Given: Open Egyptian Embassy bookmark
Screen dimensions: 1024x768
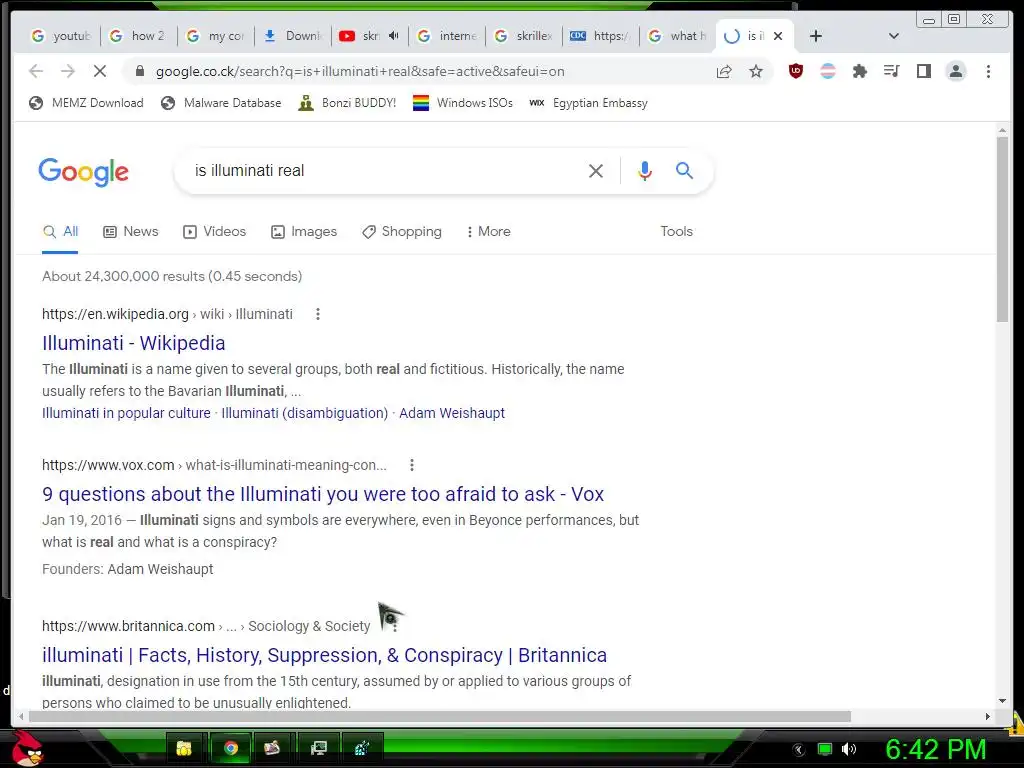Looking at the screenshot, I should pyautogui.click(x=588, y=103).
